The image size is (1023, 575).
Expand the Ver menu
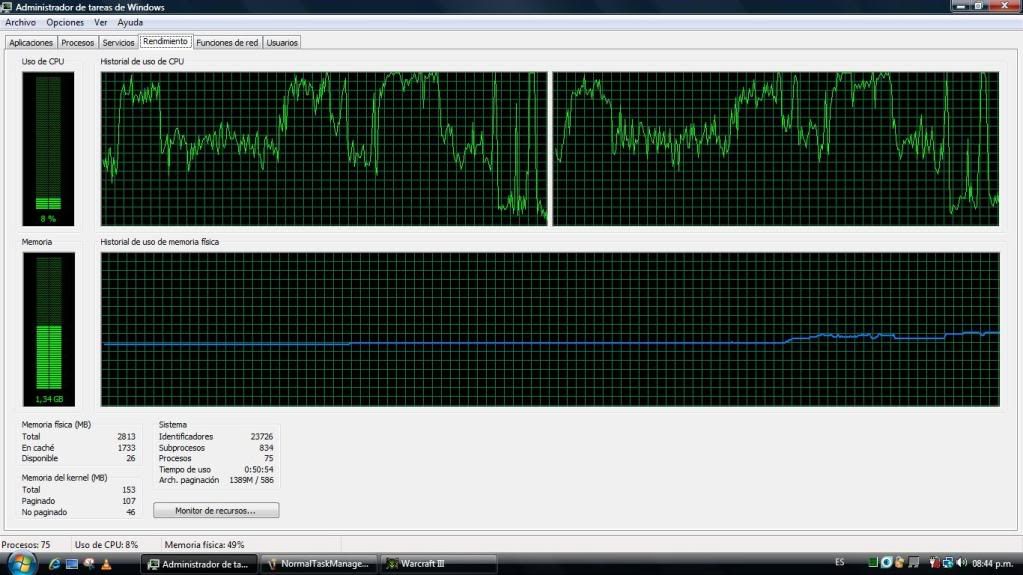pyautogui.click(x=100, y=22)
